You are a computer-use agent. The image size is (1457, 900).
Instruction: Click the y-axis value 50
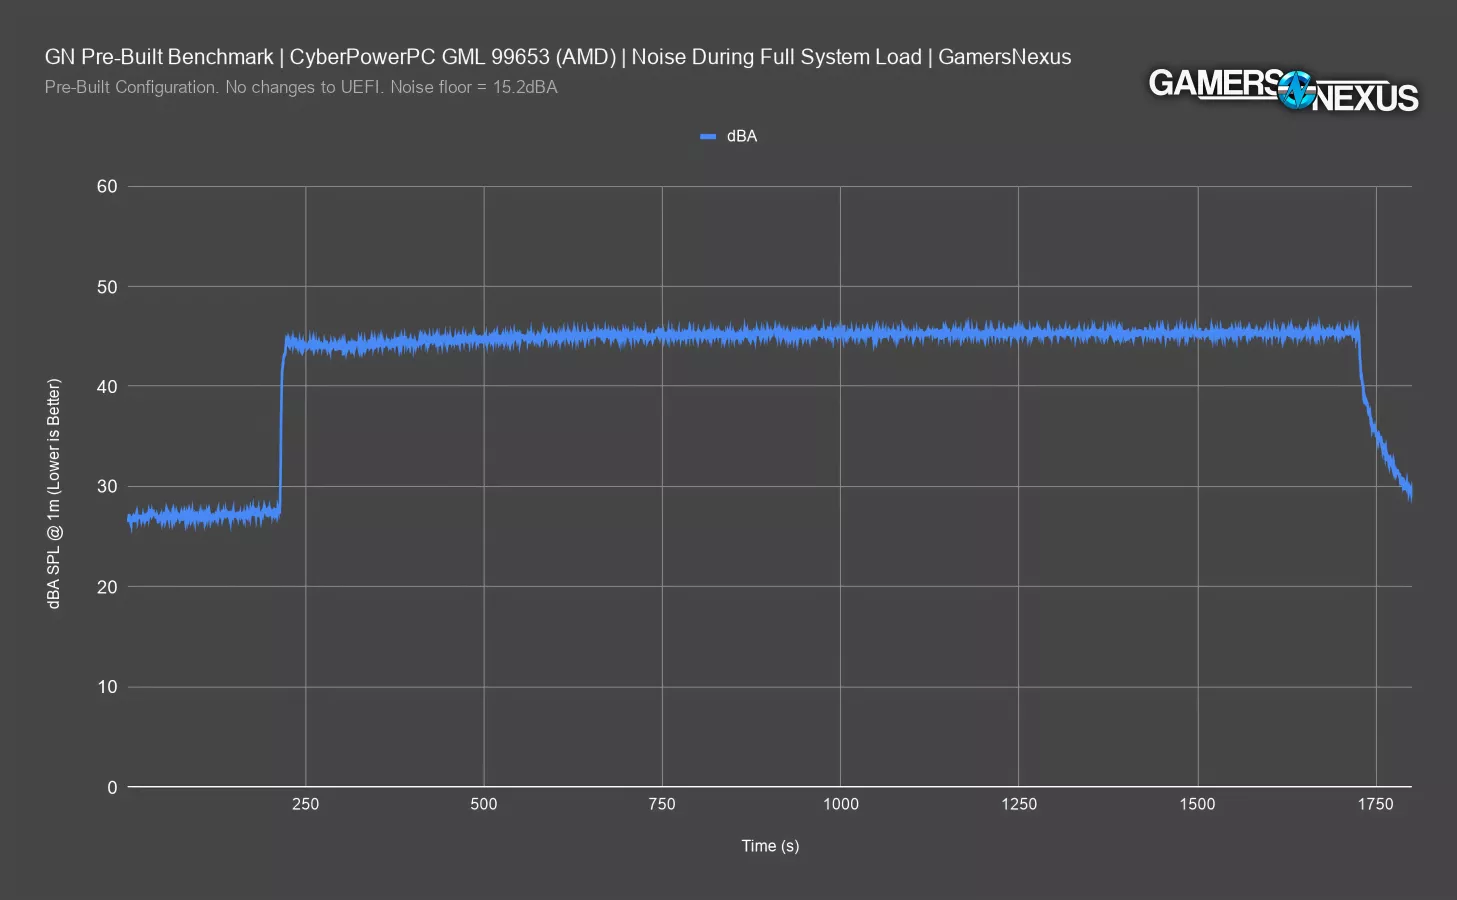(107, 287)
